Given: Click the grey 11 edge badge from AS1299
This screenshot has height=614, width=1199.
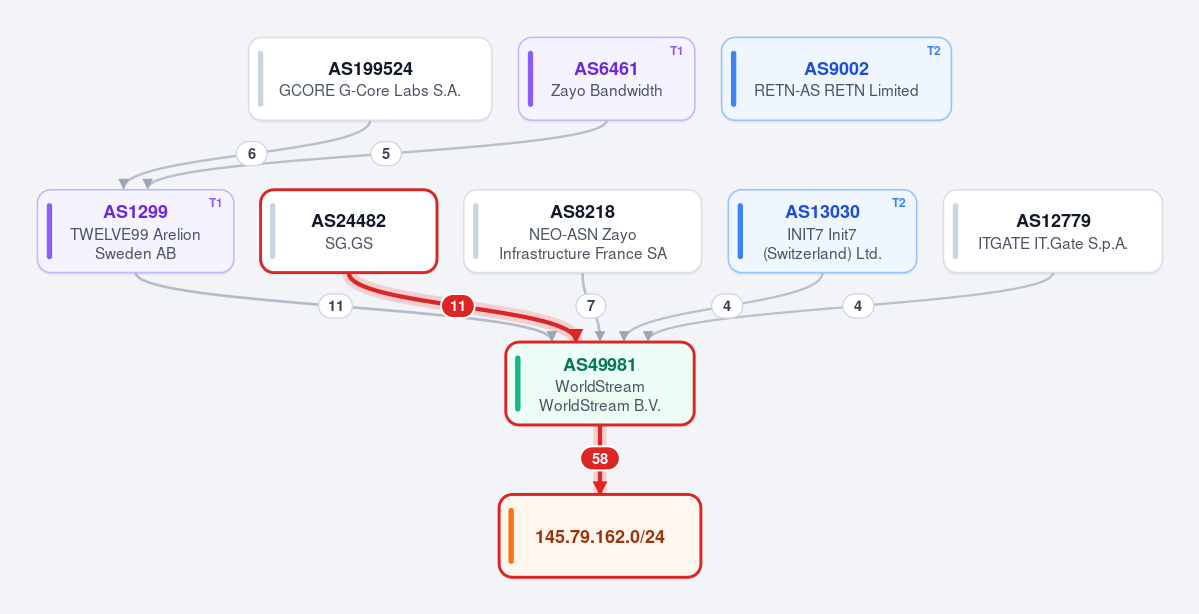Looking at the screenshot, I should (x=336, y=307).
